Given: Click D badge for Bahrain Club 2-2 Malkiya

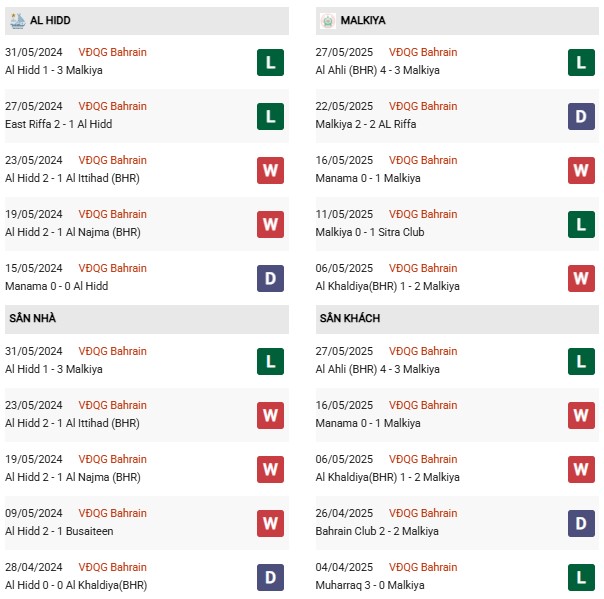Looking at the screenshot, I should coord(581,523).
